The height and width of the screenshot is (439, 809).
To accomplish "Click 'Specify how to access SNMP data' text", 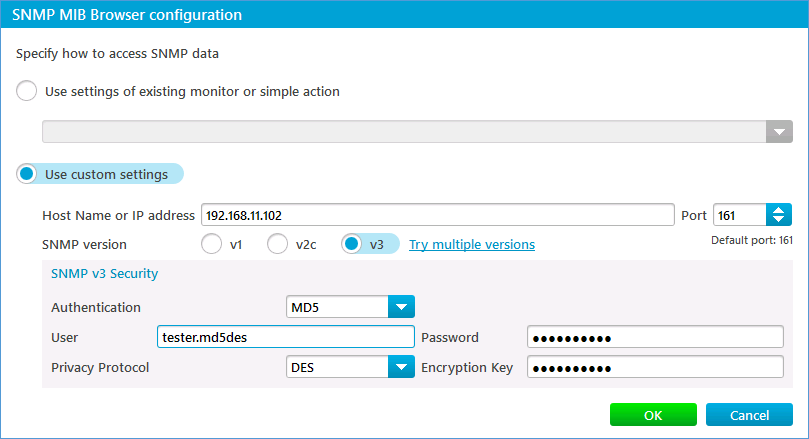I will pyautogui.click(x=117, y=54).
